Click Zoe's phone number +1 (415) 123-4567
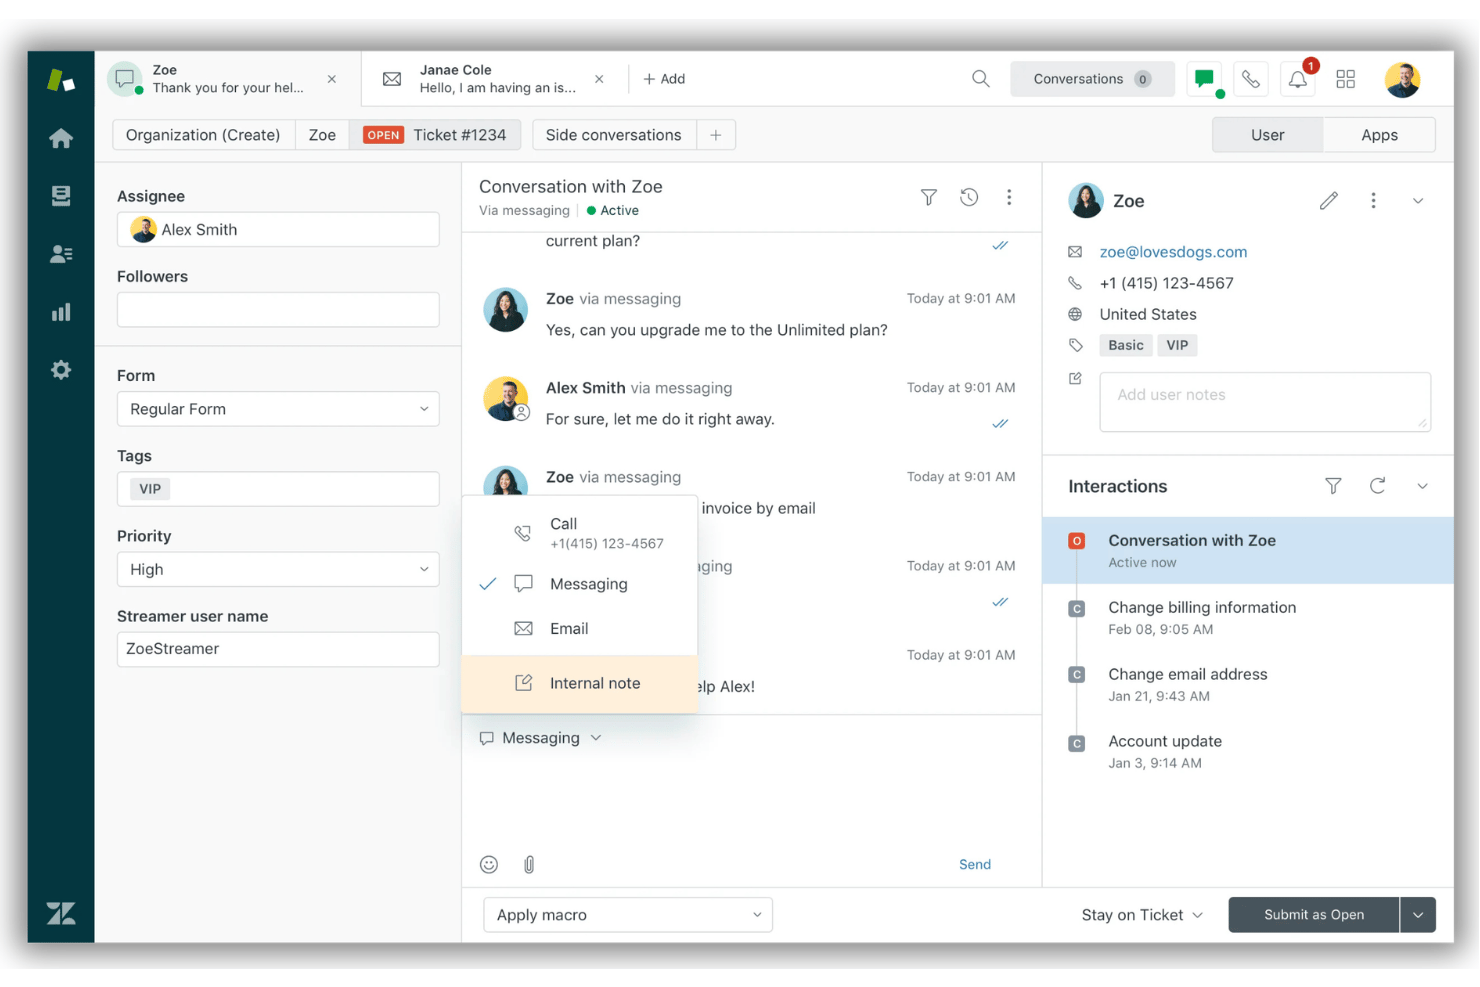 click(1166, 283)
